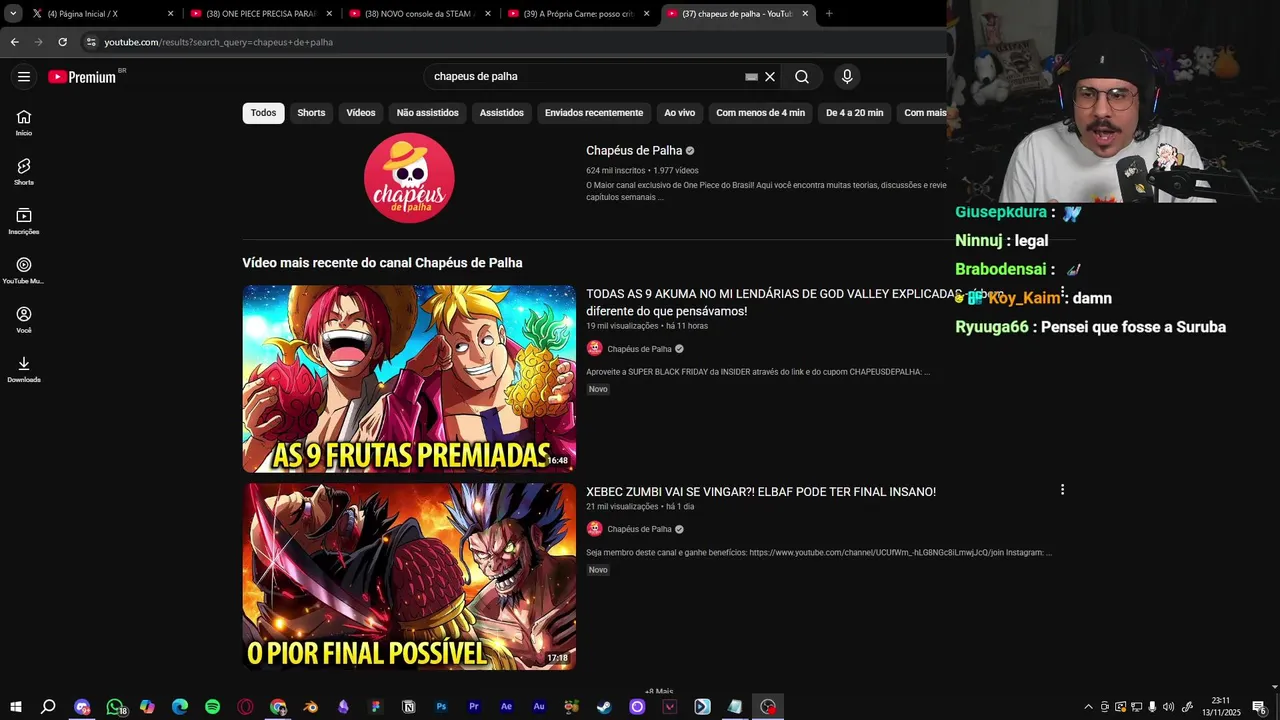Filter by Ao vivo
Screen dimensions: 1280x720
(679, 113)
